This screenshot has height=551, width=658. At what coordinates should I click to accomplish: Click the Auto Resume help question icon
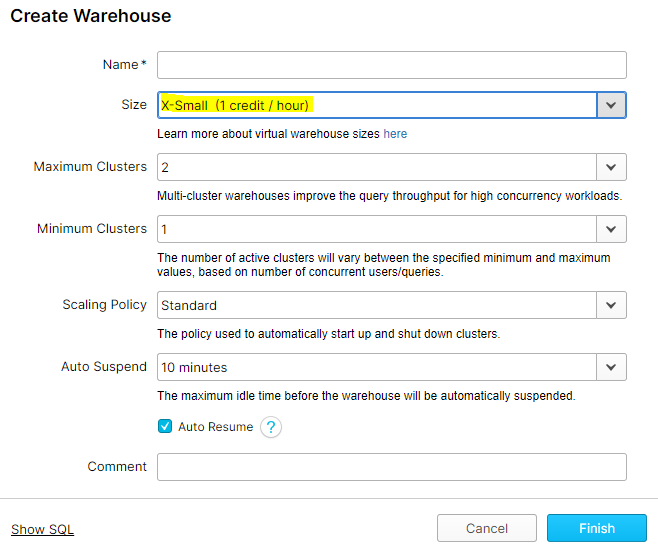270,427
